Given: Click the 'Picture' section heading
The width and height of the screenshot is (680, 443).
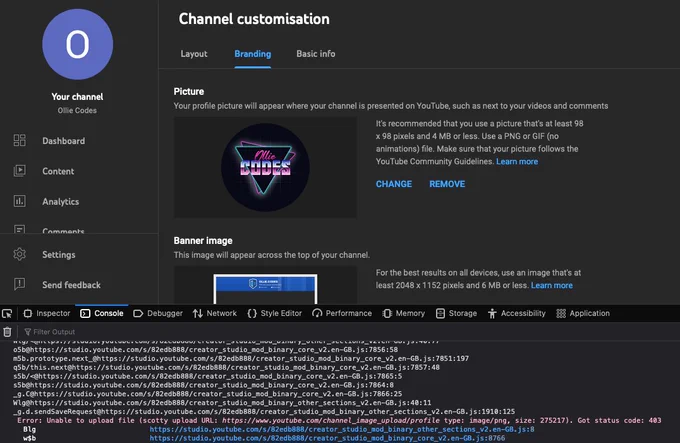Looking at the screenshot, I should (x=189, y=91).
